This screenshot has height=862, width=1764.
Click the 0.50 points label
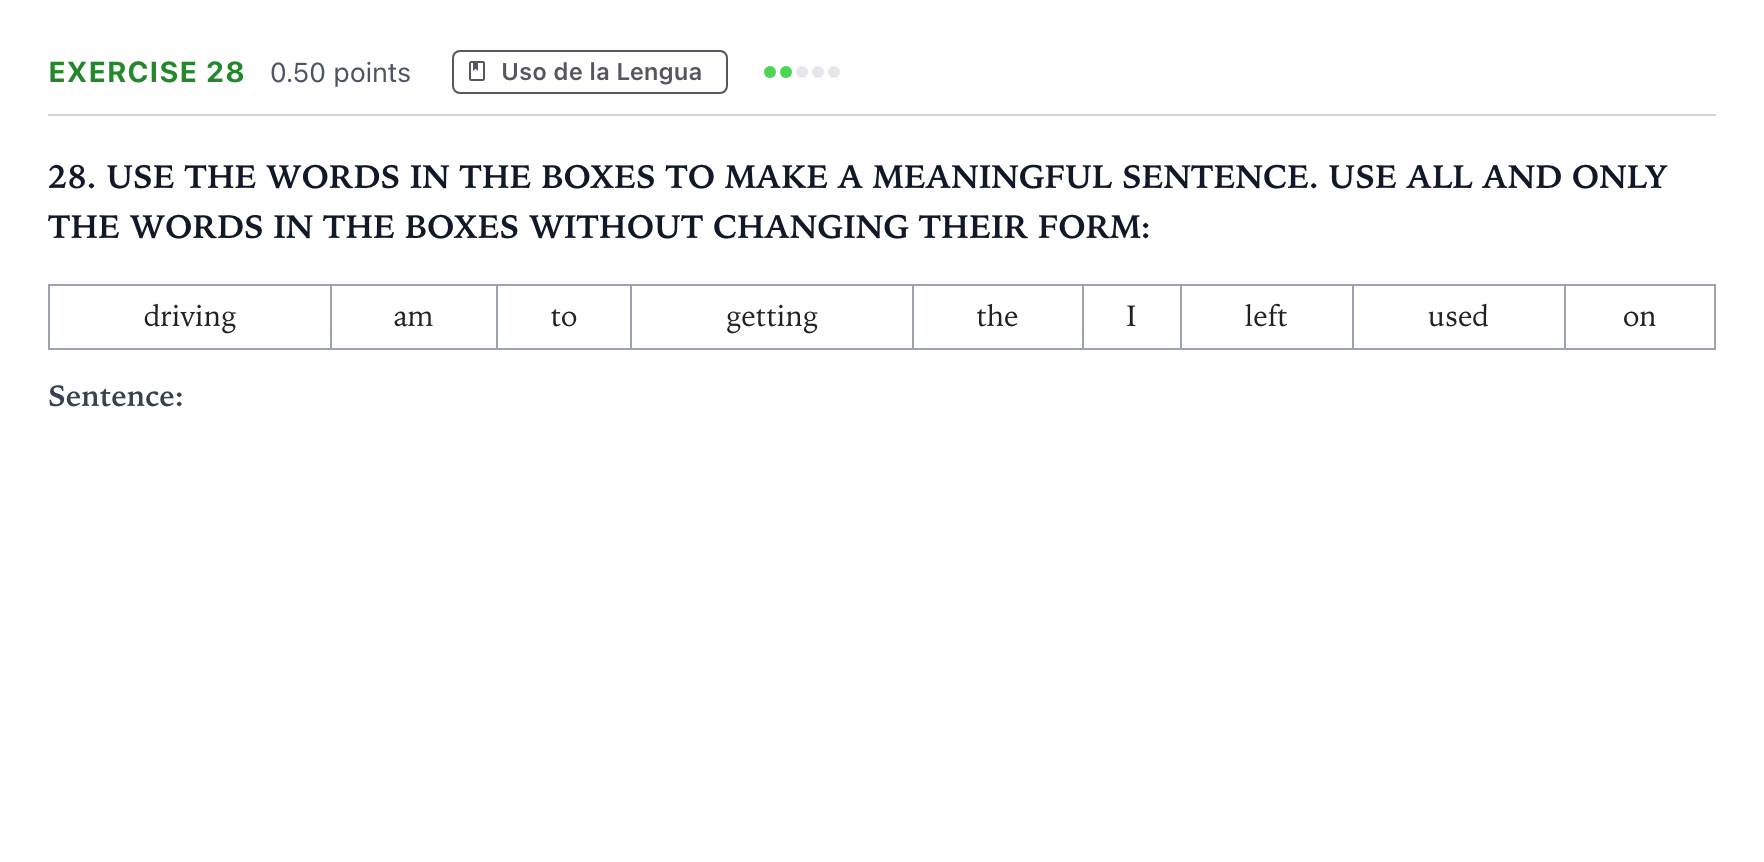pos(340,73)
